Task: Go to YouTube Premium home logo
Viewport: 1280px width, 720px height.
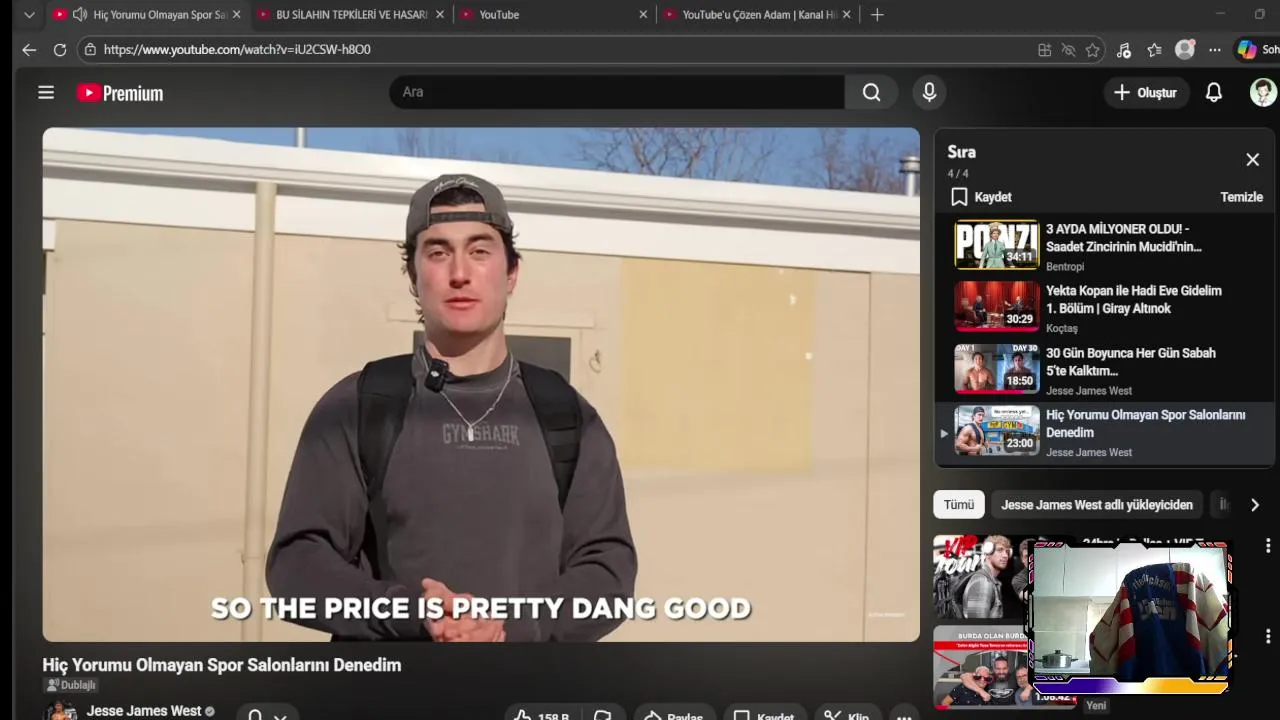Action: pos(120,93)
